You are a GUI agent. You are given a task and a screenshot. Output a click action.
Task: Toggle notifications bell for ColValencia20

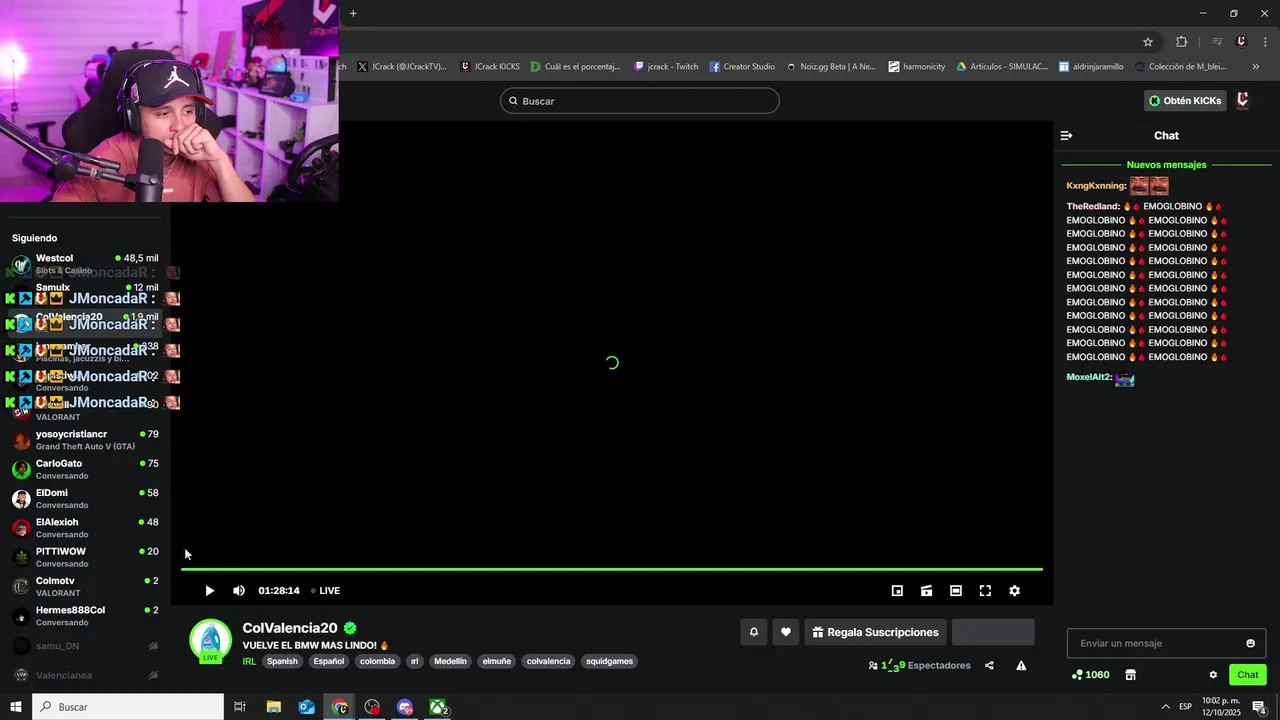tap(754, 632)
